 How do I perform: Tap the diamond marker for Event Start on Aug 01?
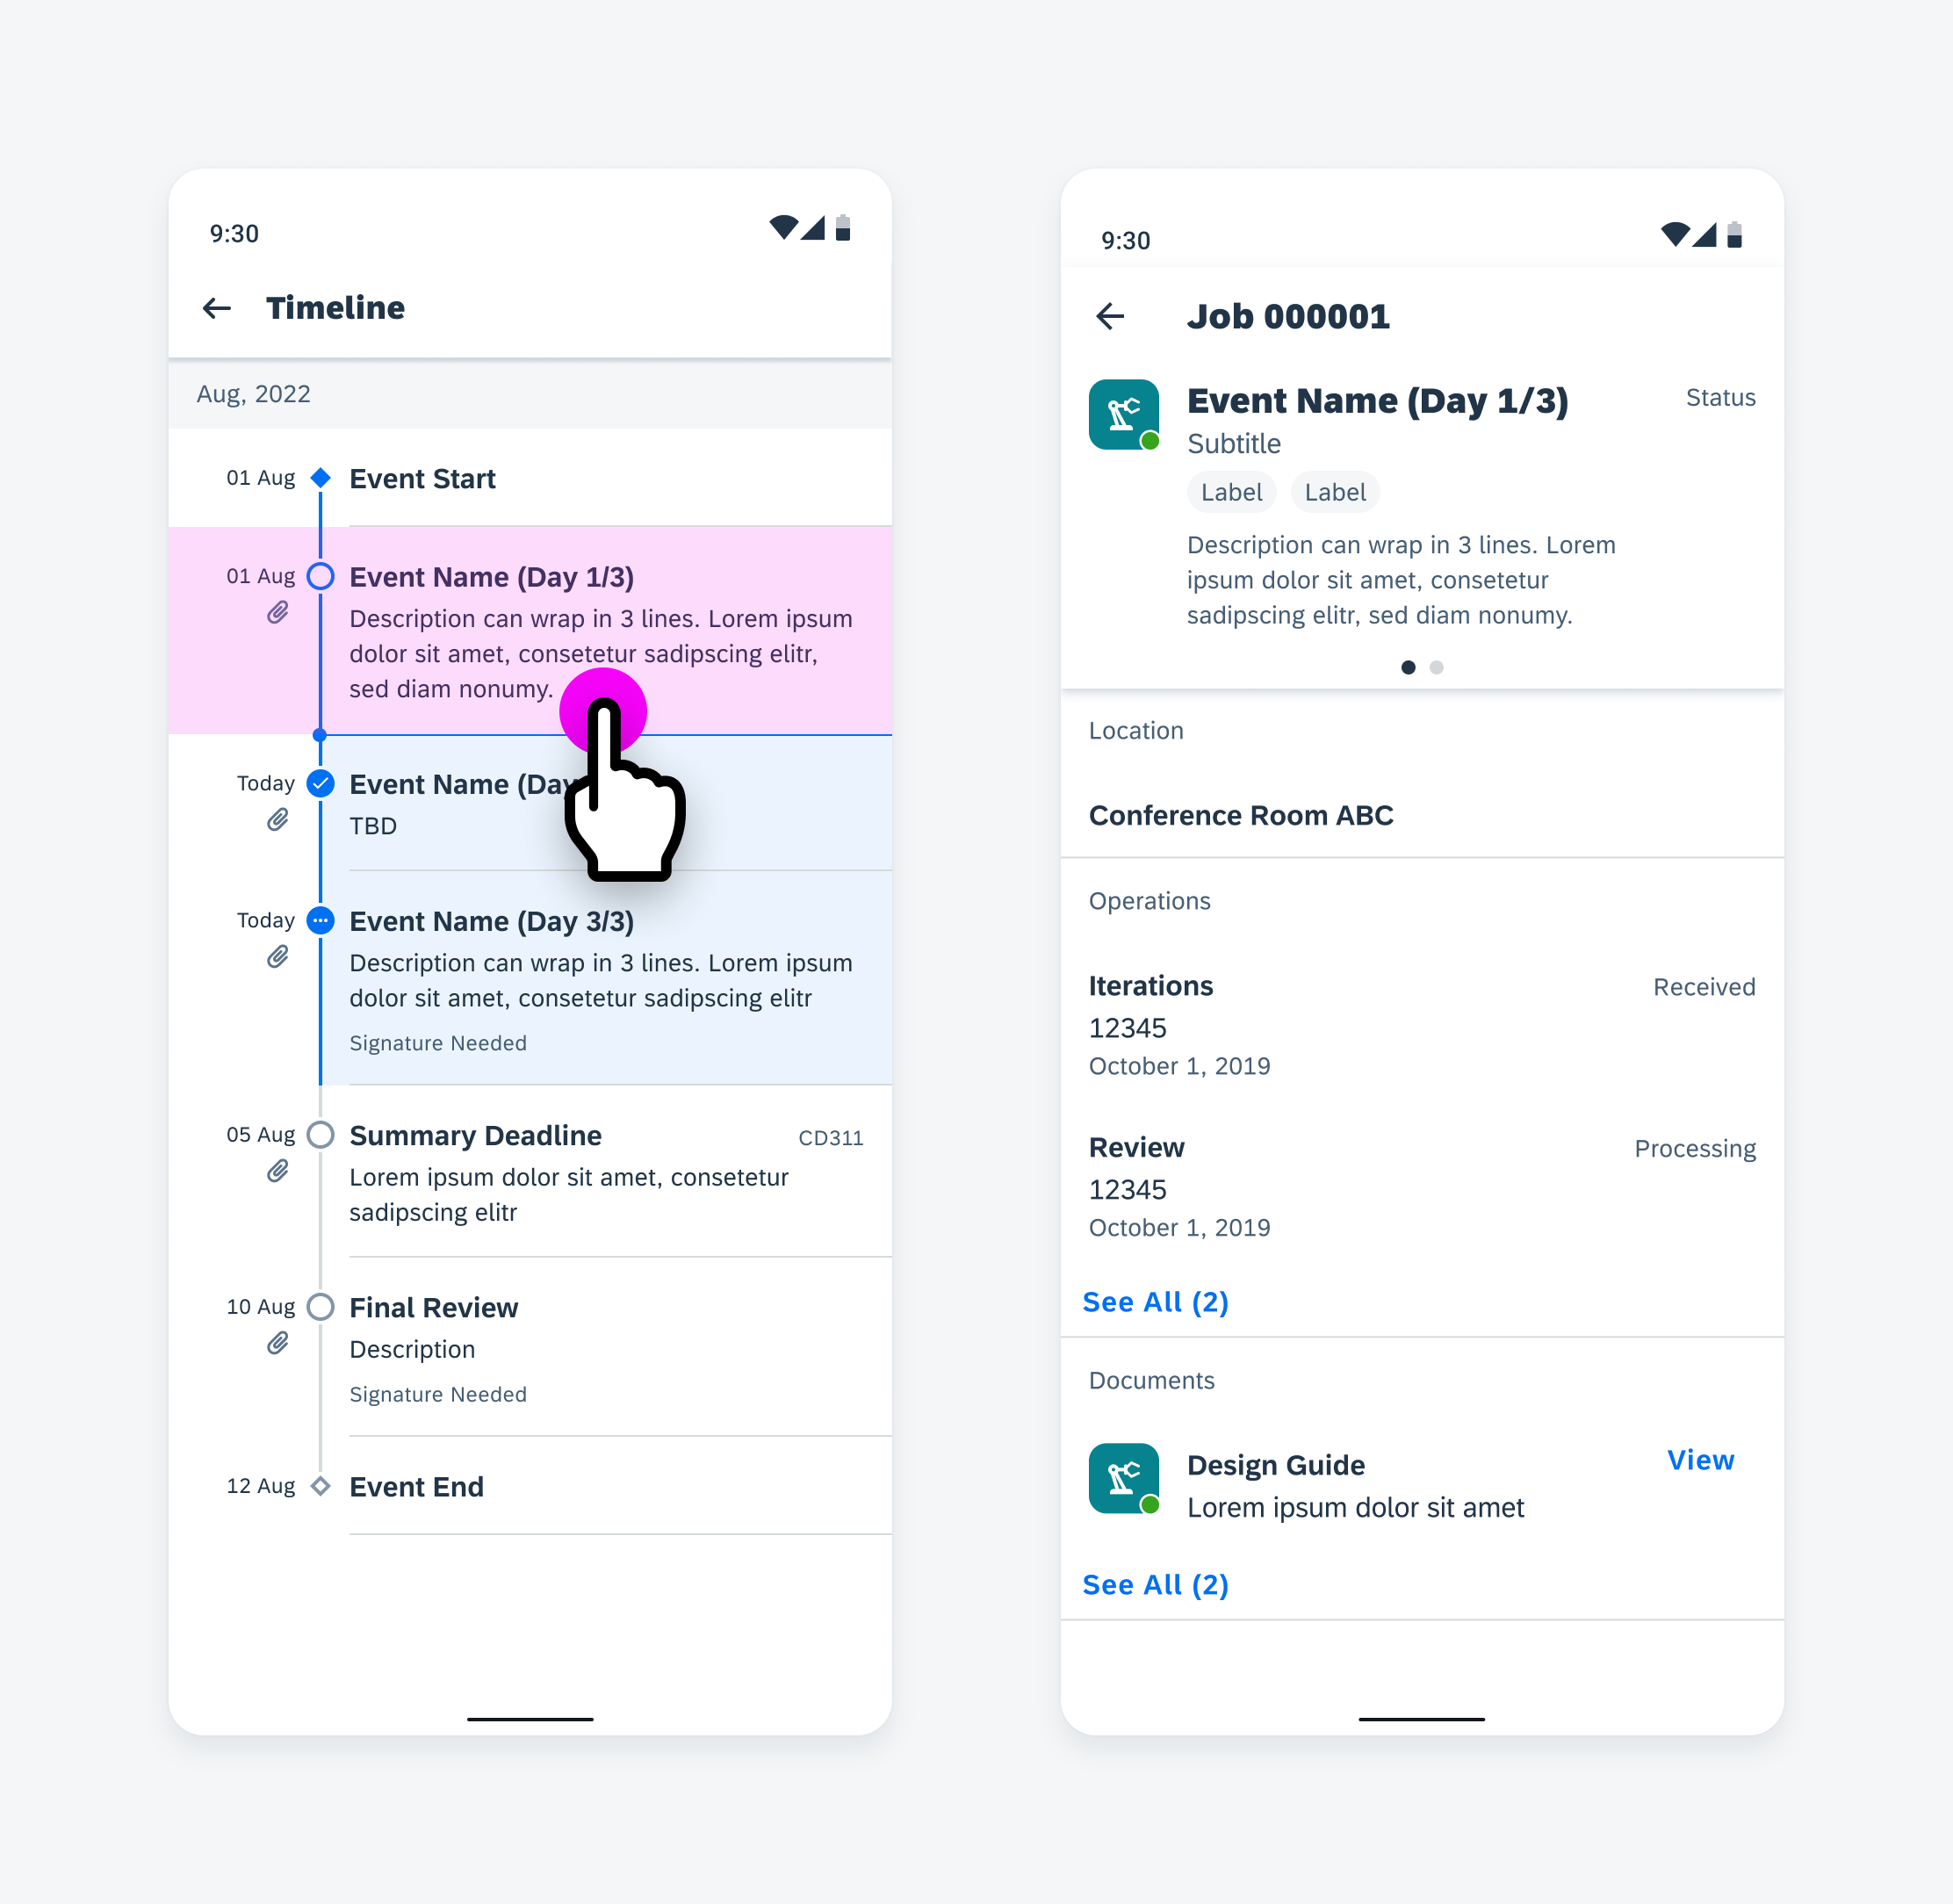click(x=324, y=476)
